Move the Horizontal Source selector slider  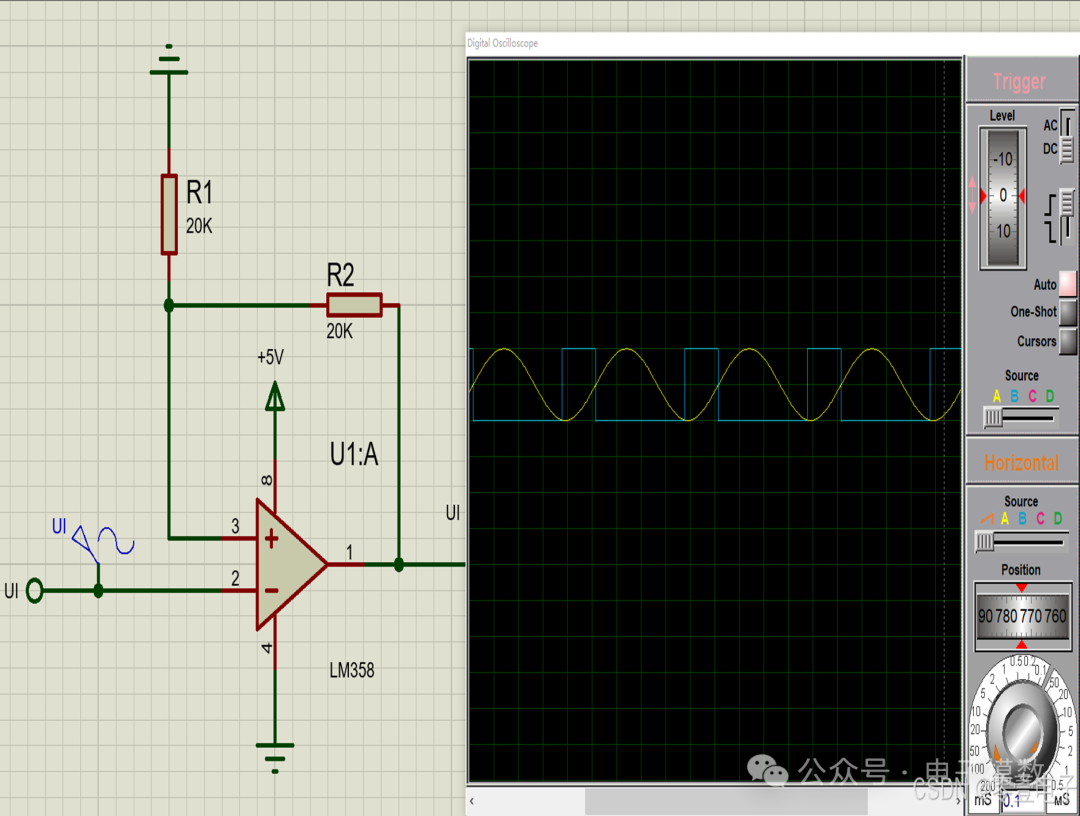tap(985, 542)
